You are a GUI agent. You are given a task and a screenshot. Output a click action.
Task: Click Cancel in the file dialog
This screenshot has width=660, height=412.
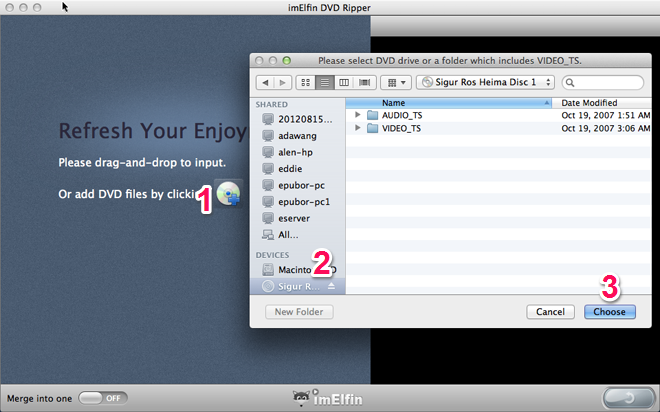pos(550,312)
